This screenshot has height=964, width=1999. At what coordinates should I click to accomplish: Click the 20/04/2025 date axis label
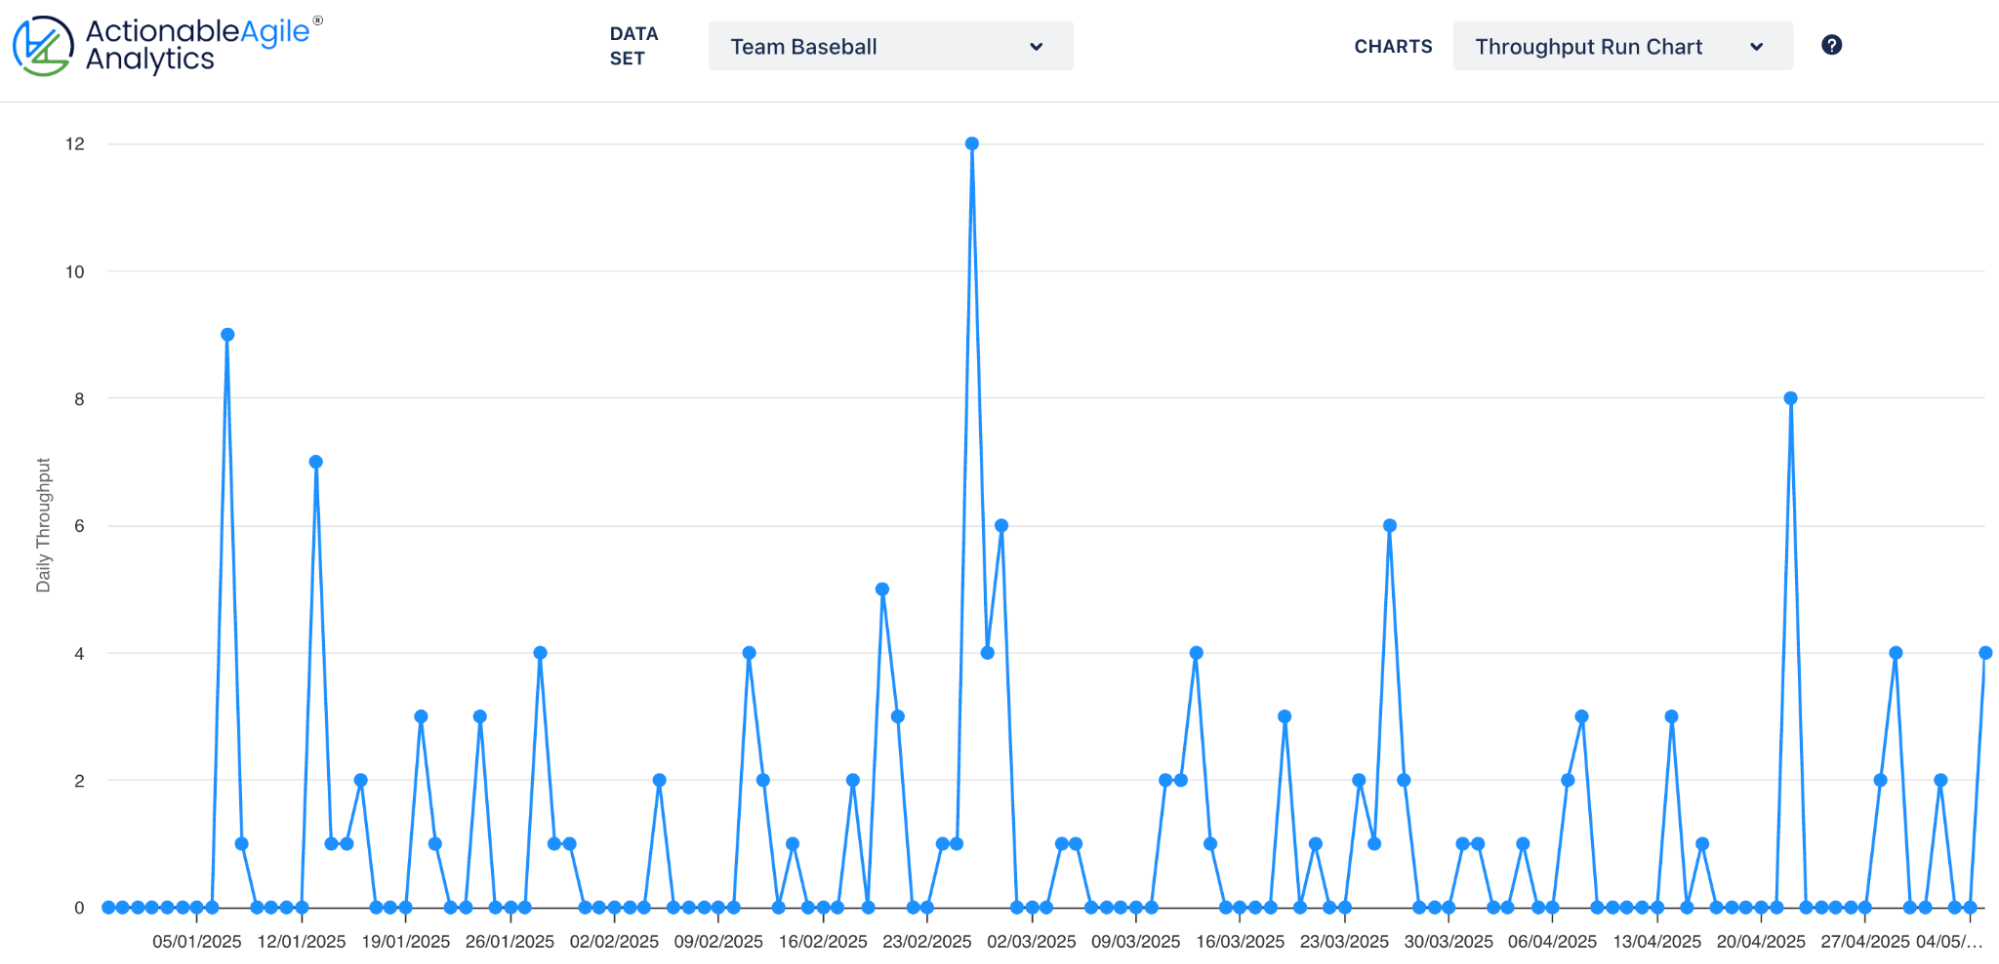1760,941
